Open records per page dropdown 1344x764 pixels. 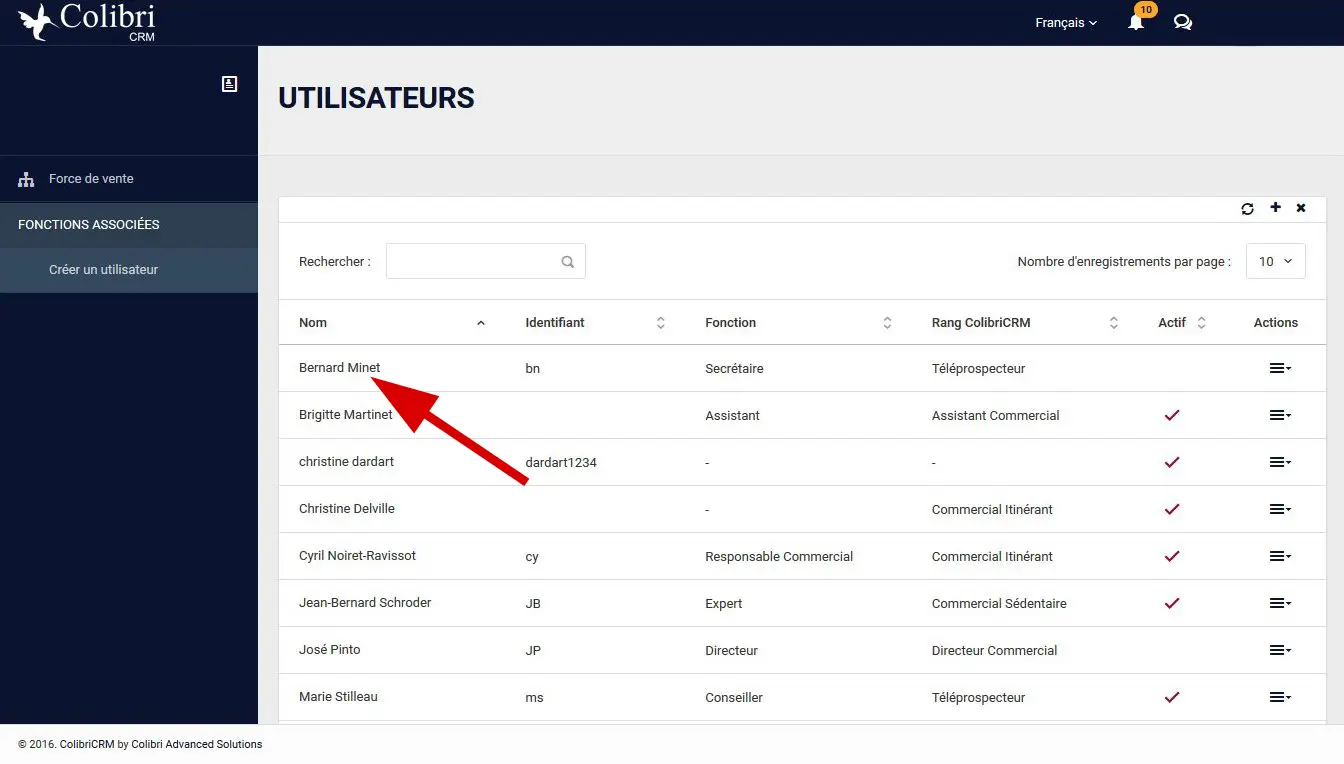pyautogui.click(x=1275, y=261)
